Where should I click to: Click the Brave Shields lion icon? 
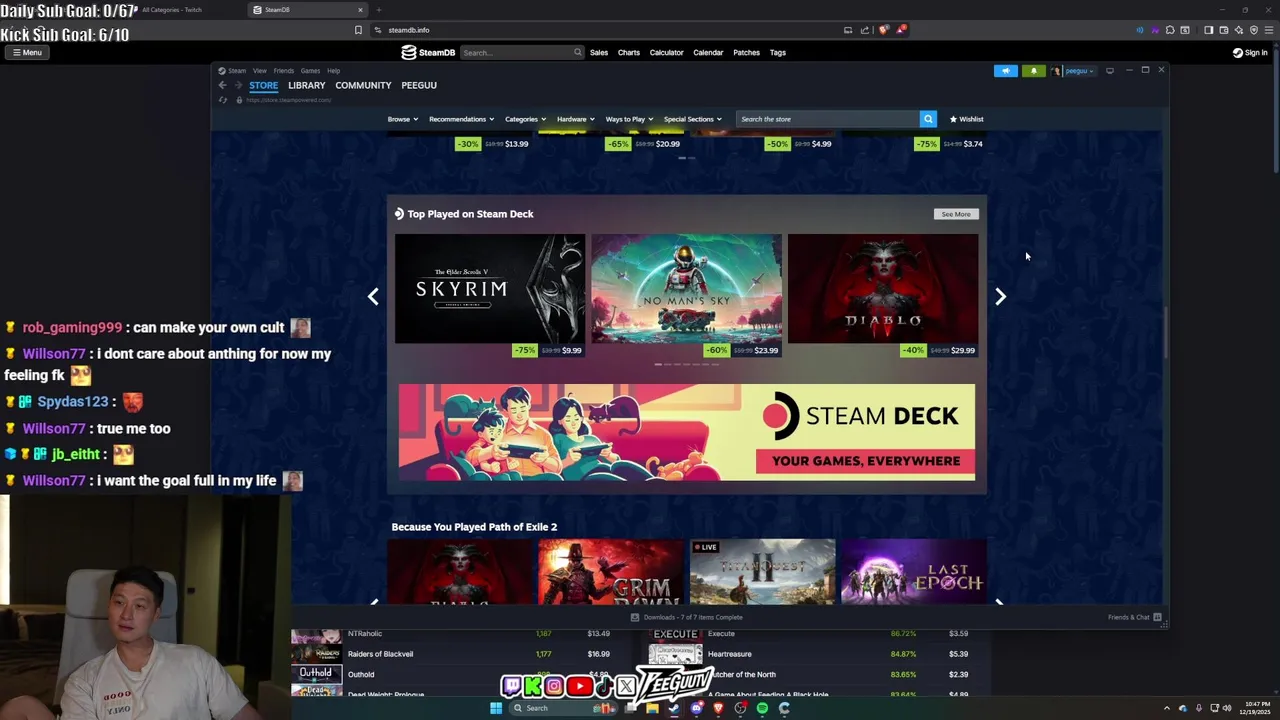[883, 30]
